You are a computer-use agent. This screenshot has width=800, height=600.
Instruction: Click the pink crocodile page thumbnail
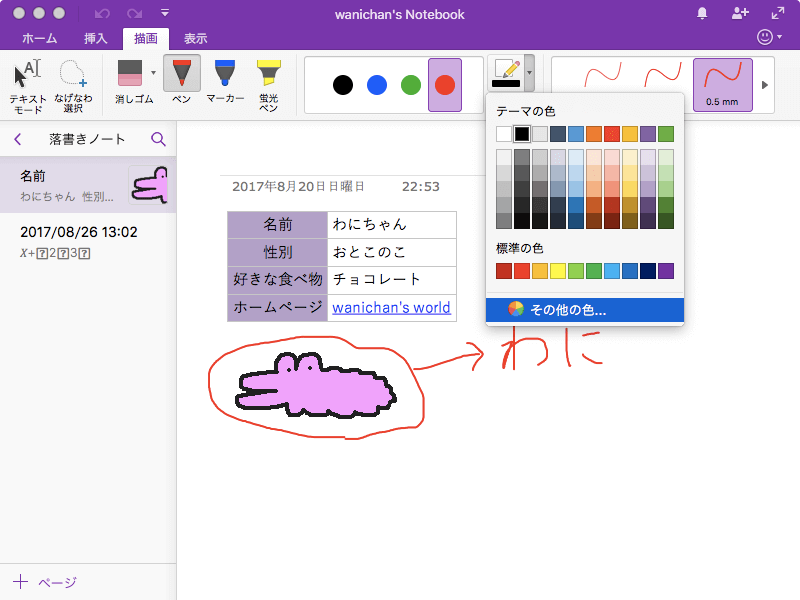pos(149,185)
